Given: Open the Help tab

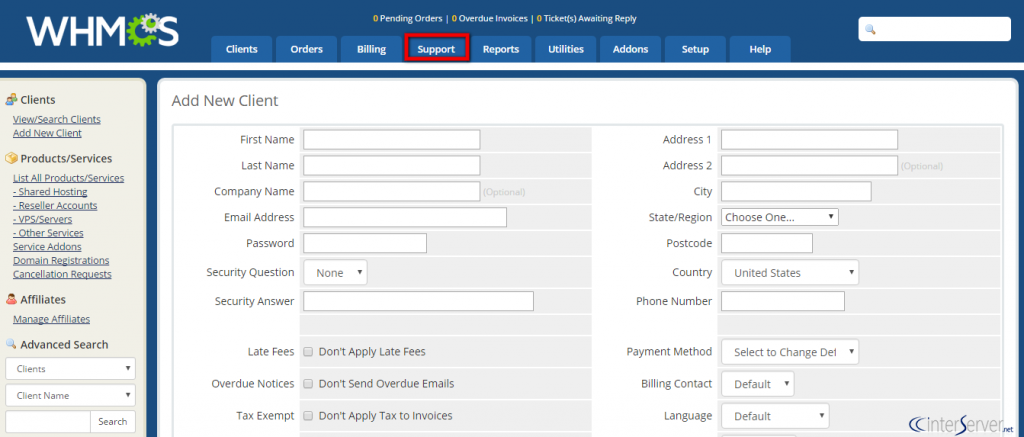Looking at the screenshot, I should coord(760,49).
